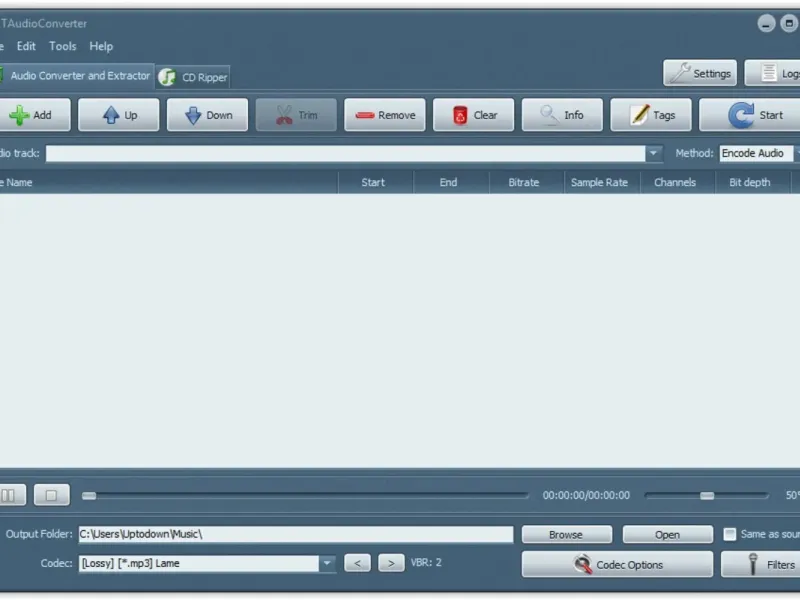Switch to the CD Ripper tab
Screen dimensions: 800x600
coord(193,78)
